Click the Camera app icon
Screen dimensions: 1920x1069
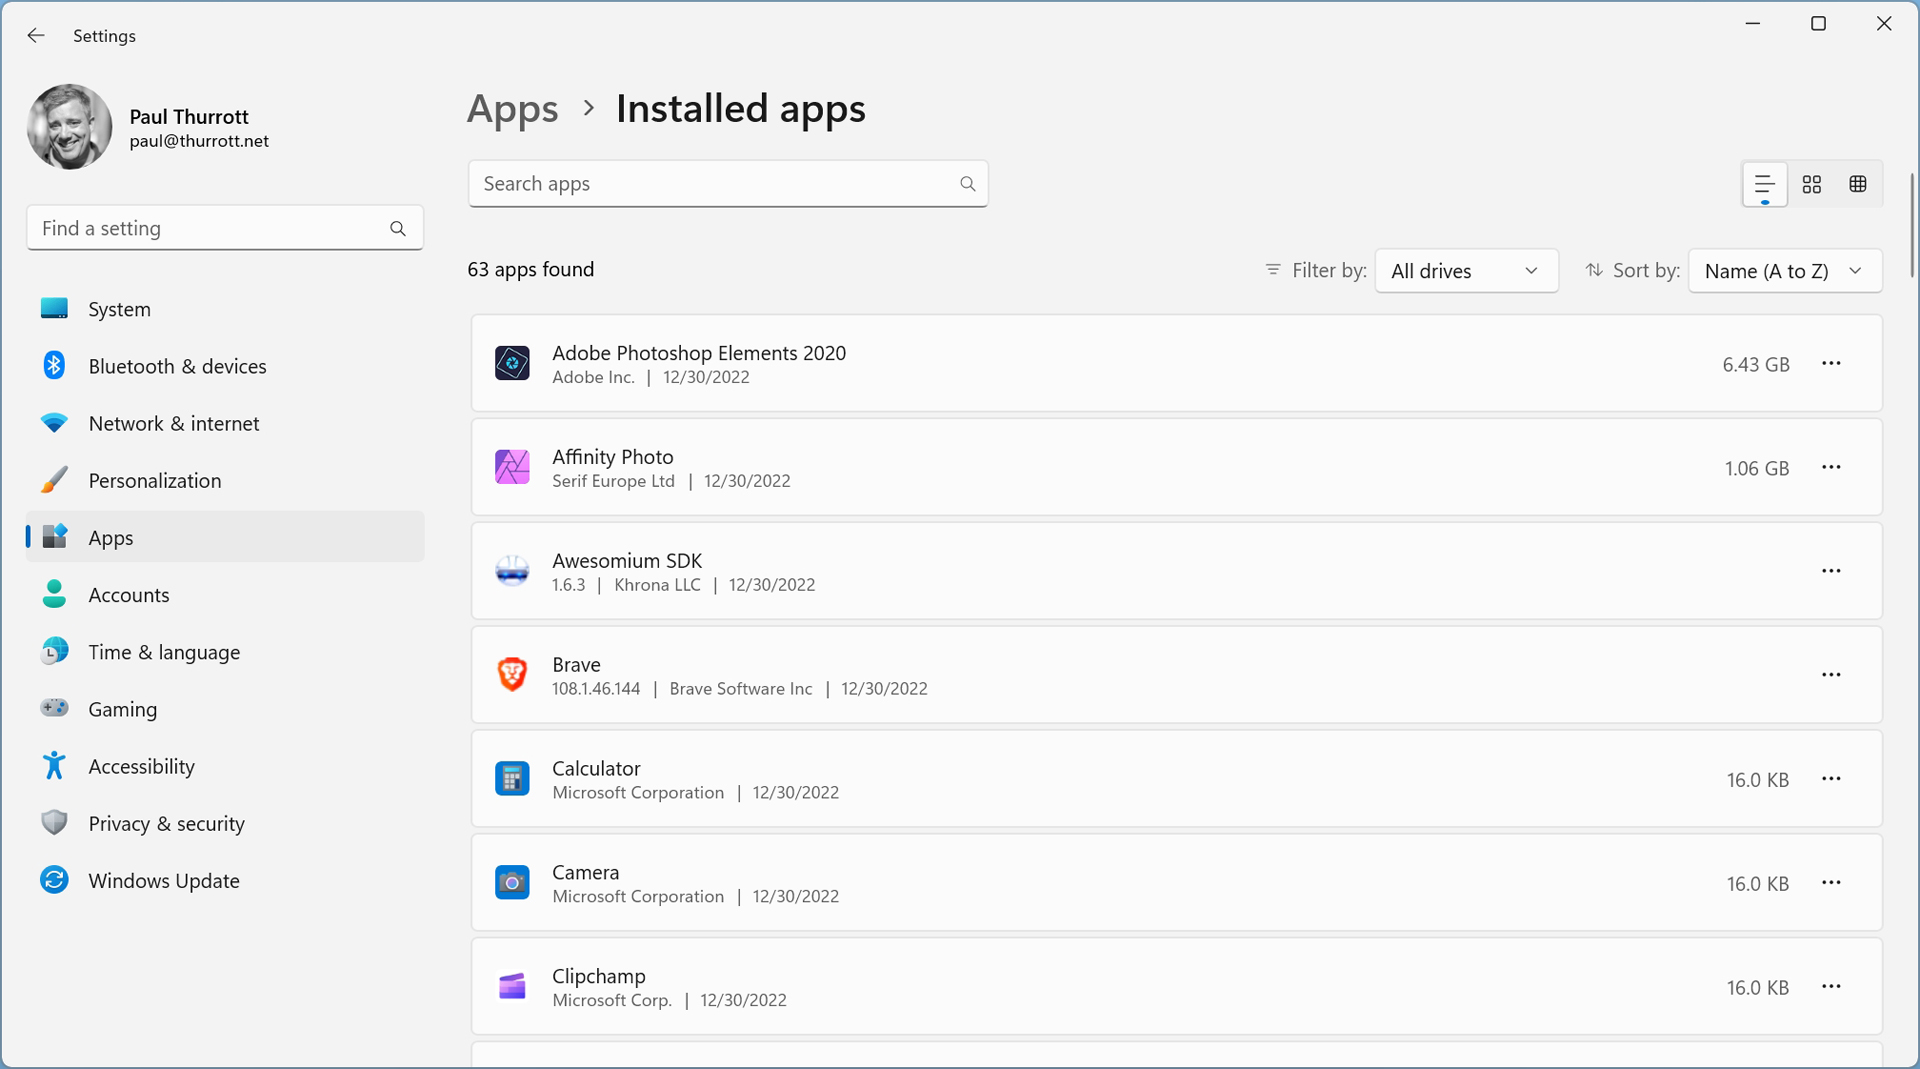pyautogui.click(x=512, y=883)
